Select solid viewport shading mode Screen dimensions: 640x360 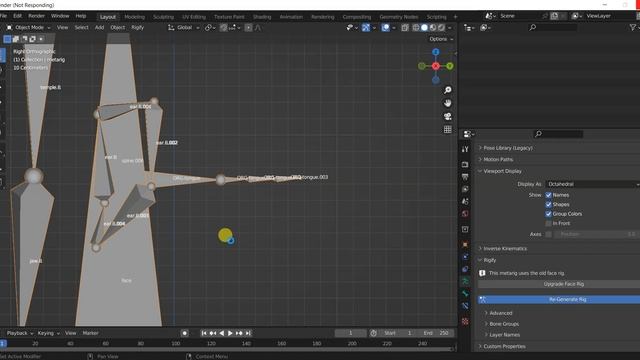(x=424, y=28)
